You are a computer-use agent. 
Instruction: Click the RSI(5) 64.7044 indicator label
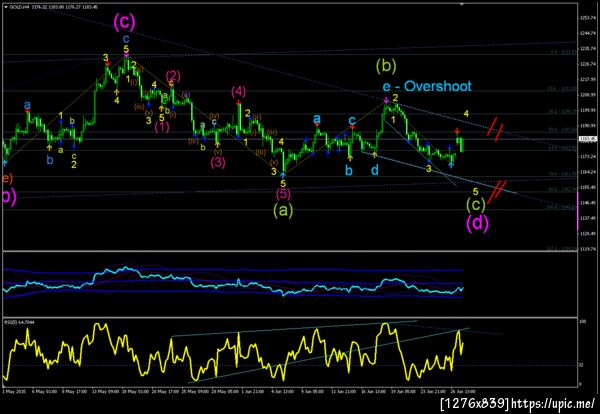[19, 323]
